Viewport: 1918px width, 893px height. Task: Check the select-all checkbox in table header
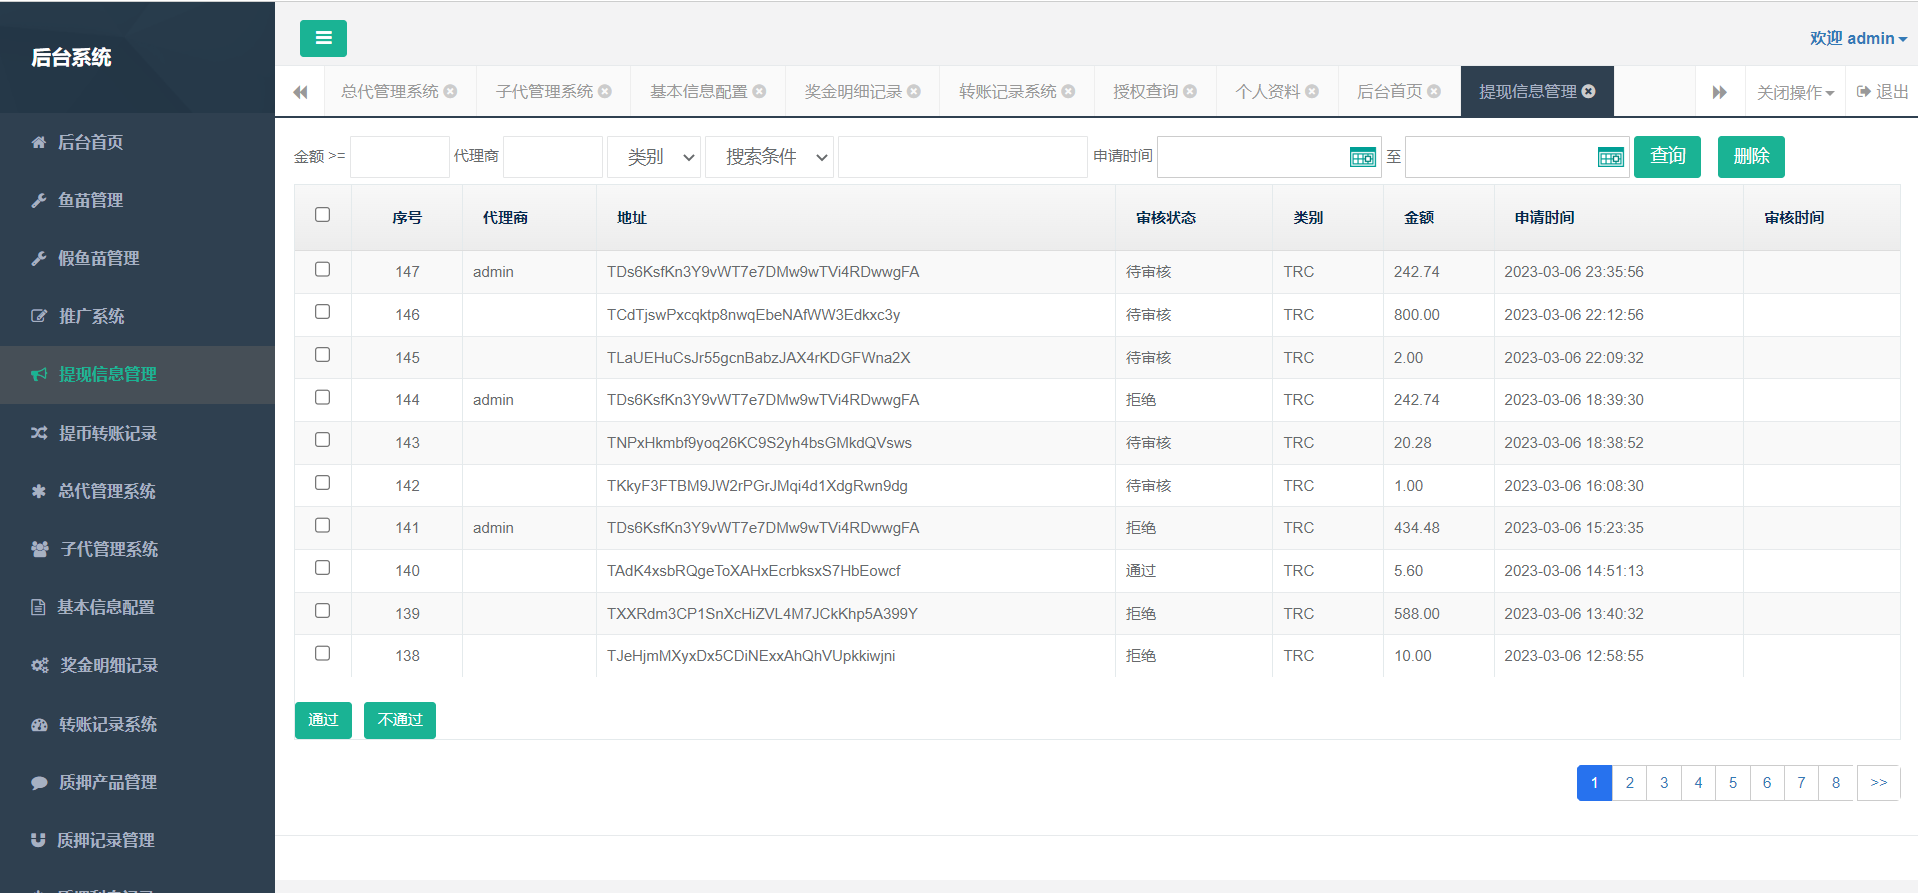coord(322,215)
